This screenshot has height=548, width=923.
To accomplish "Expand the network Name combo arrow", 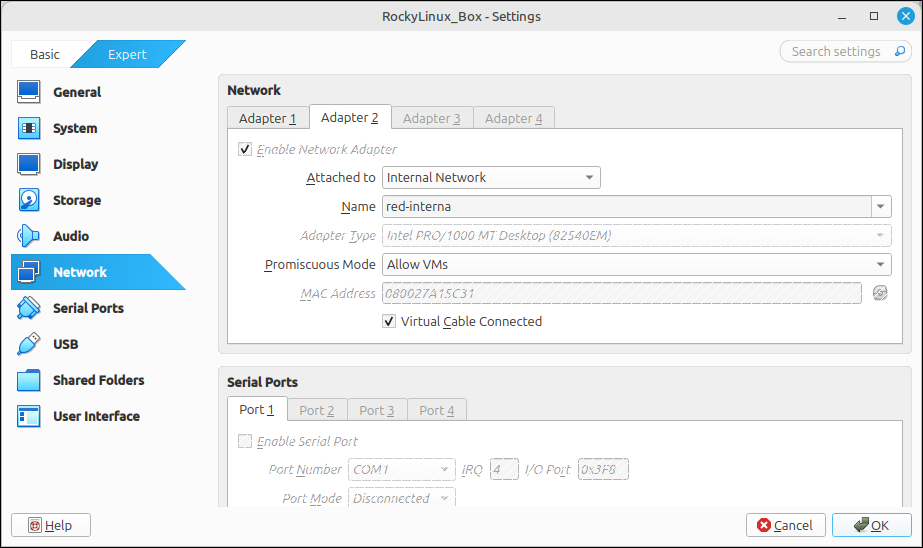I will (881, 206).
